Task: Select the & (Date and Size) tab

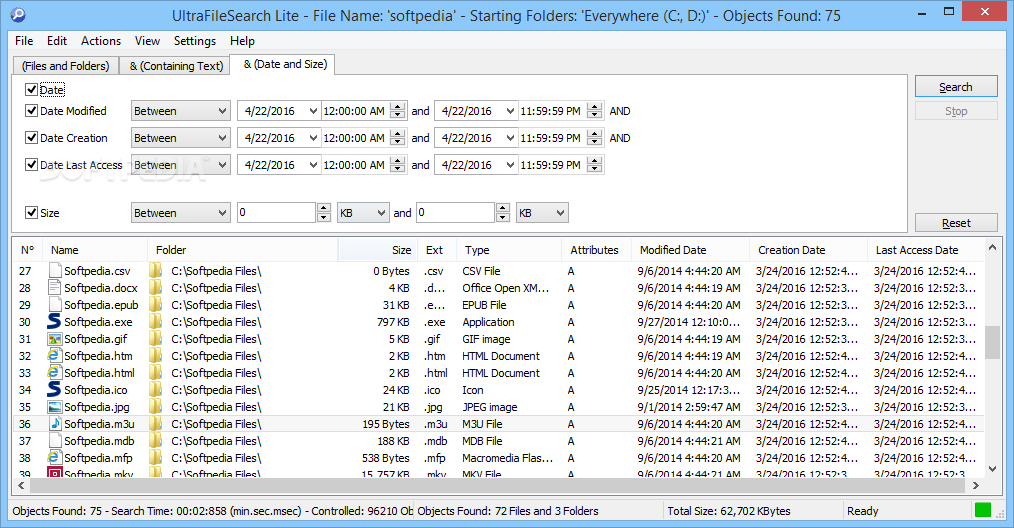Action: click(285, 64)
